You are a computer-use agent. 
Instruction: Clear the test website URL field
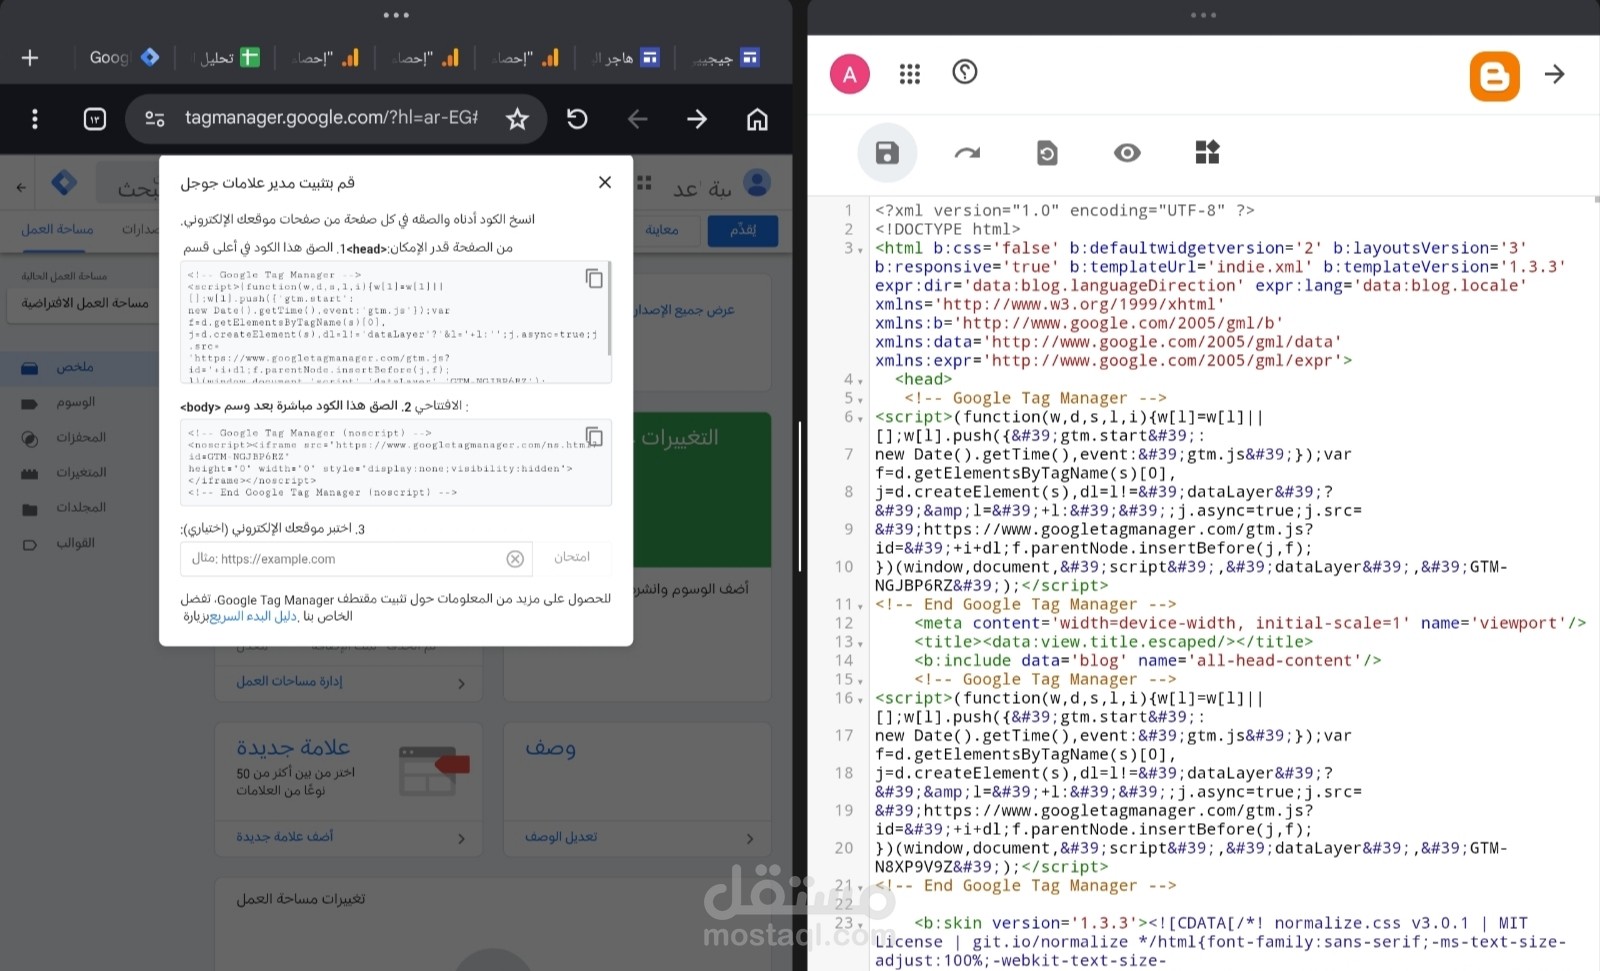[515, 559]
